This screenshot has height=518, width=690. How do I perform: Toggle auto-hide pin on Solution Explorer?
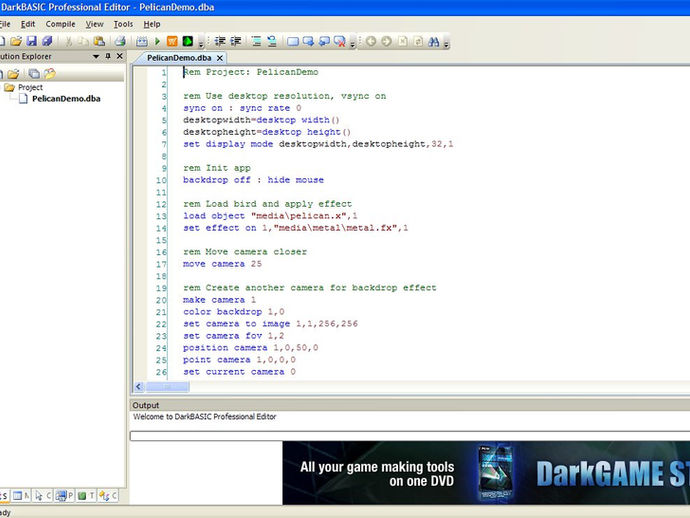(108, 56)
